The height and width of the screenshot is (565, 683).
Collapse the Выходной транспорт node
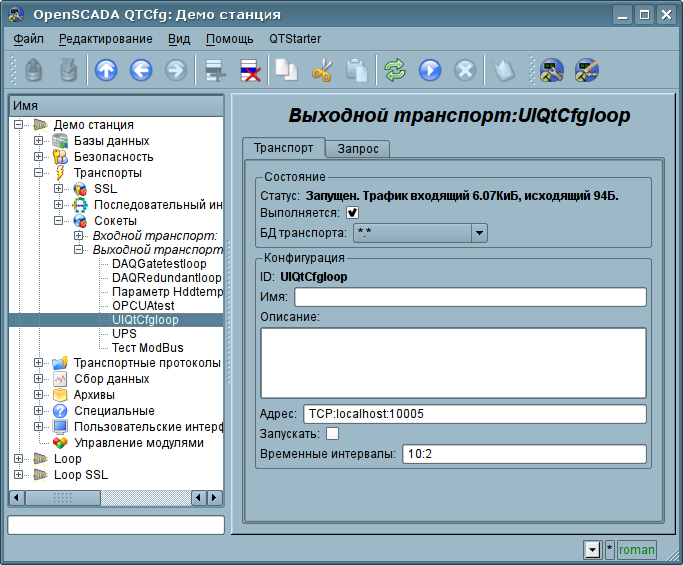78,250
